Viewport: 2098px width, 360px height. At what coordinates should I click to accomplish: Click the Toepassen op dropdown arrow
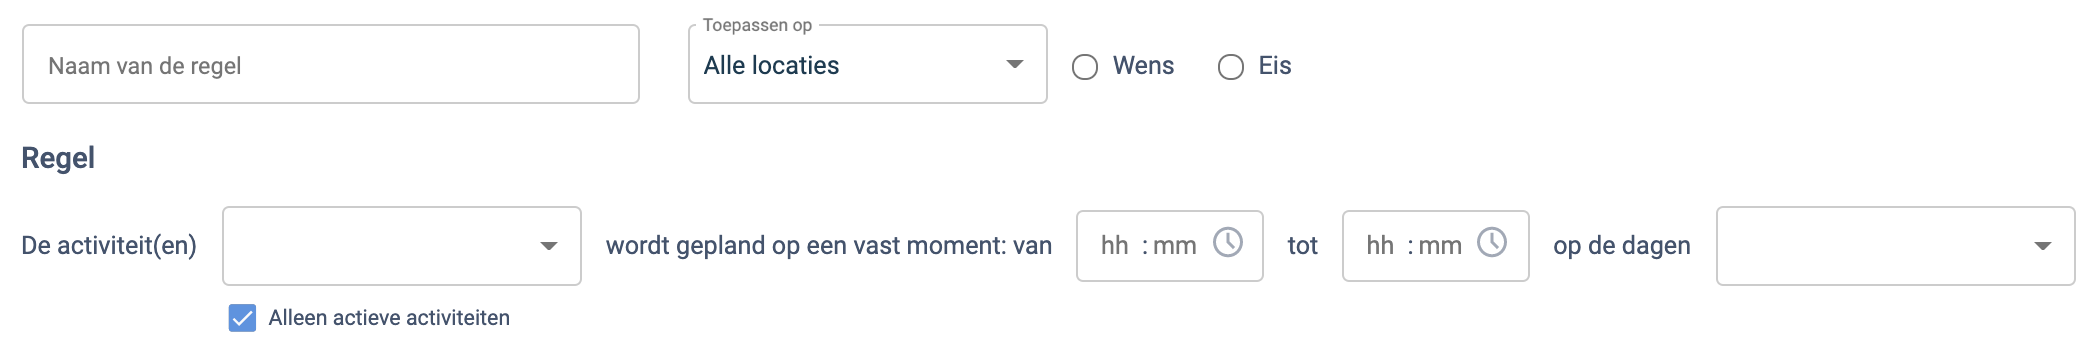click(1015, 65)
